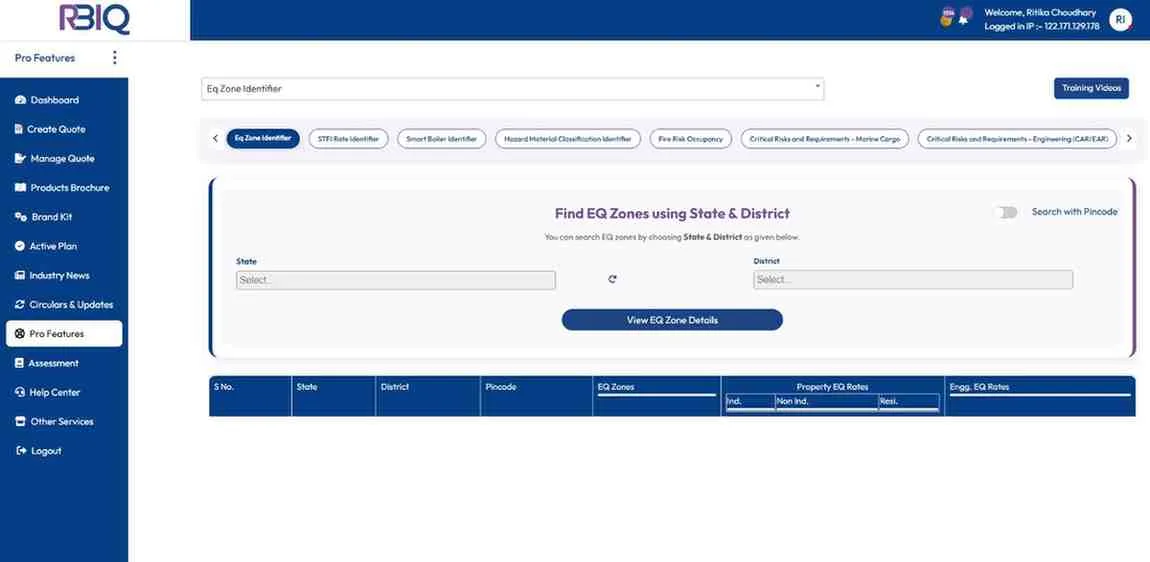
Task: Click the Training Videos button
Action: coord(1091,88)
